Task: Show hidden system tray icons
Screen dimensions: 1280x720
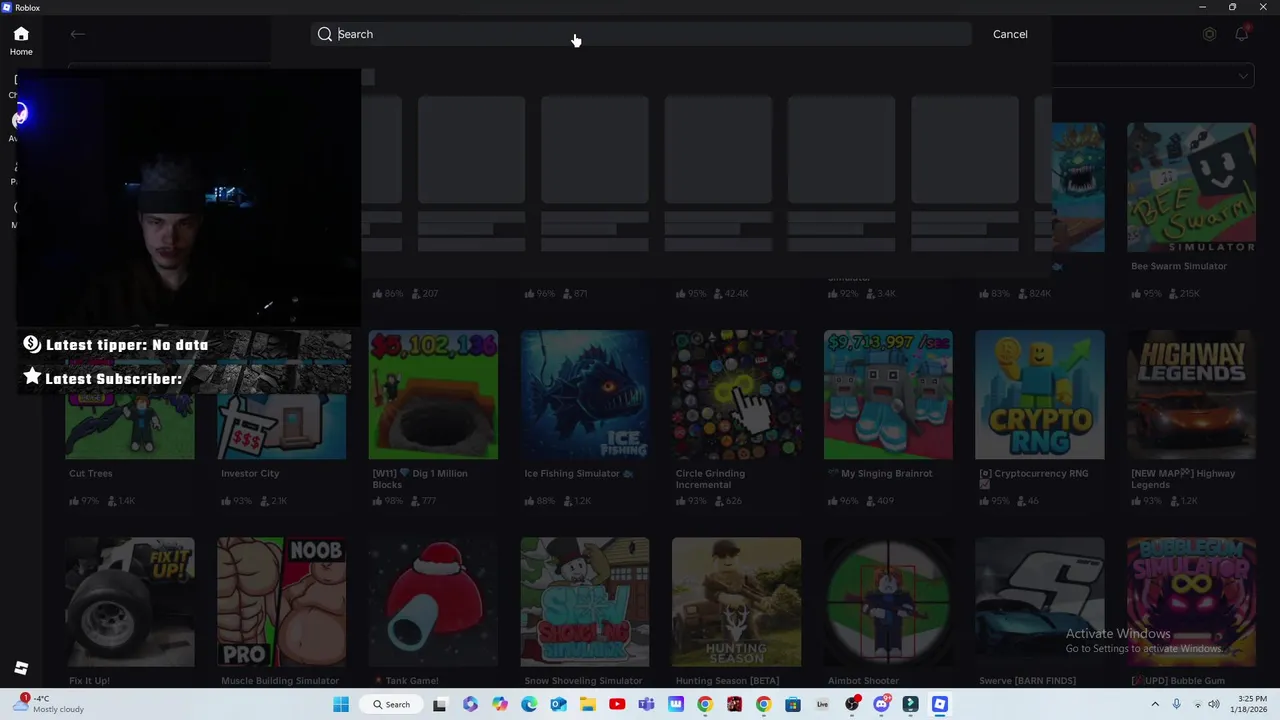Action: click(1155, 704)
